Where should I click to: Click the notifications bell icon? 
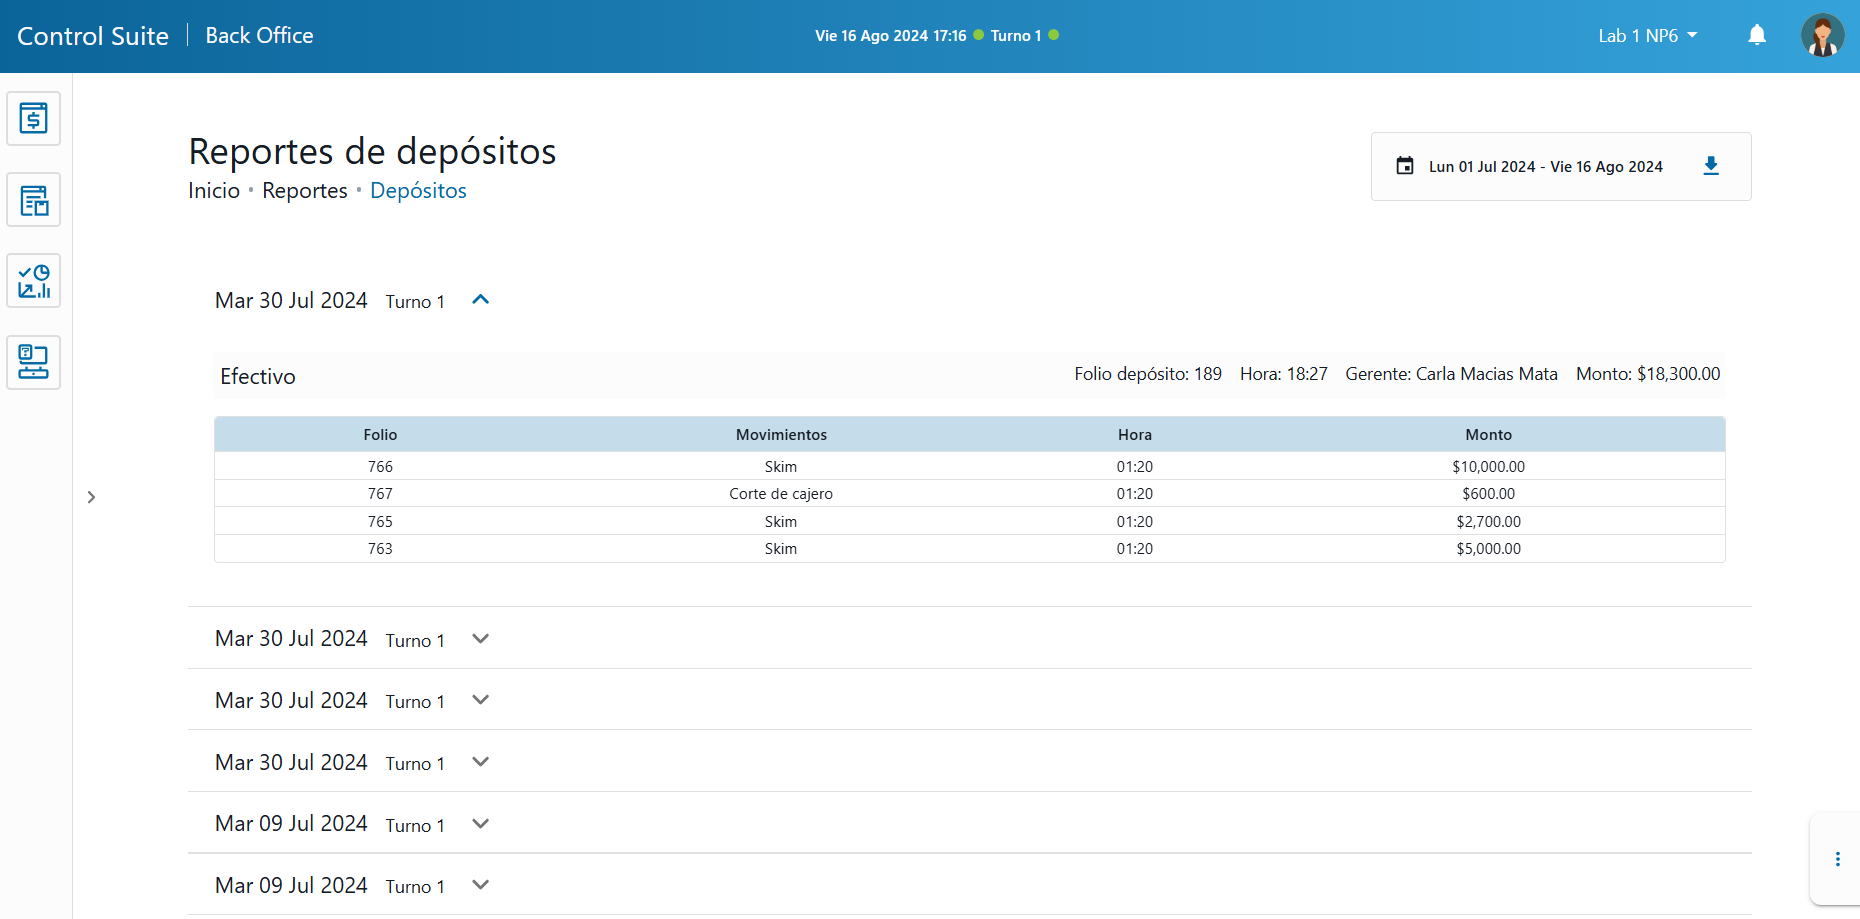tap(1756, 36)
